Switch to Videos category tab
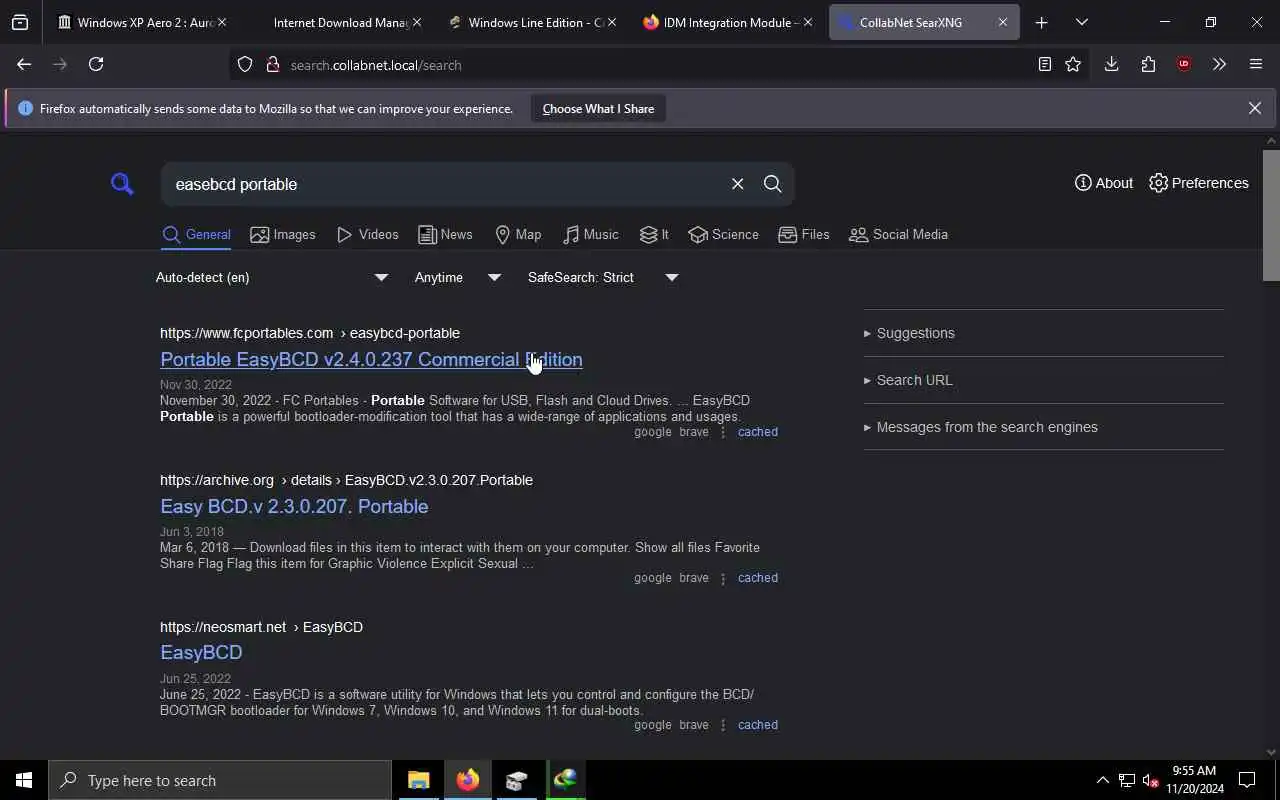 coord(367,235)
